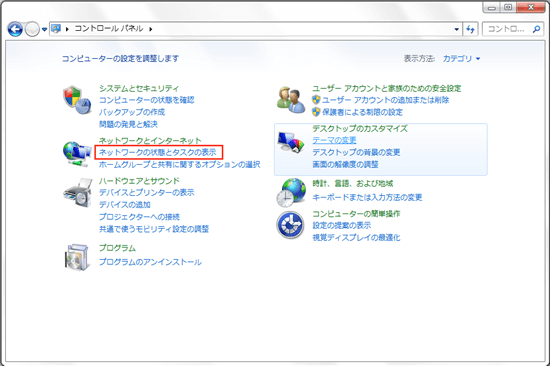
Task: Open テーマの変更 link
Action: point(334,140)
